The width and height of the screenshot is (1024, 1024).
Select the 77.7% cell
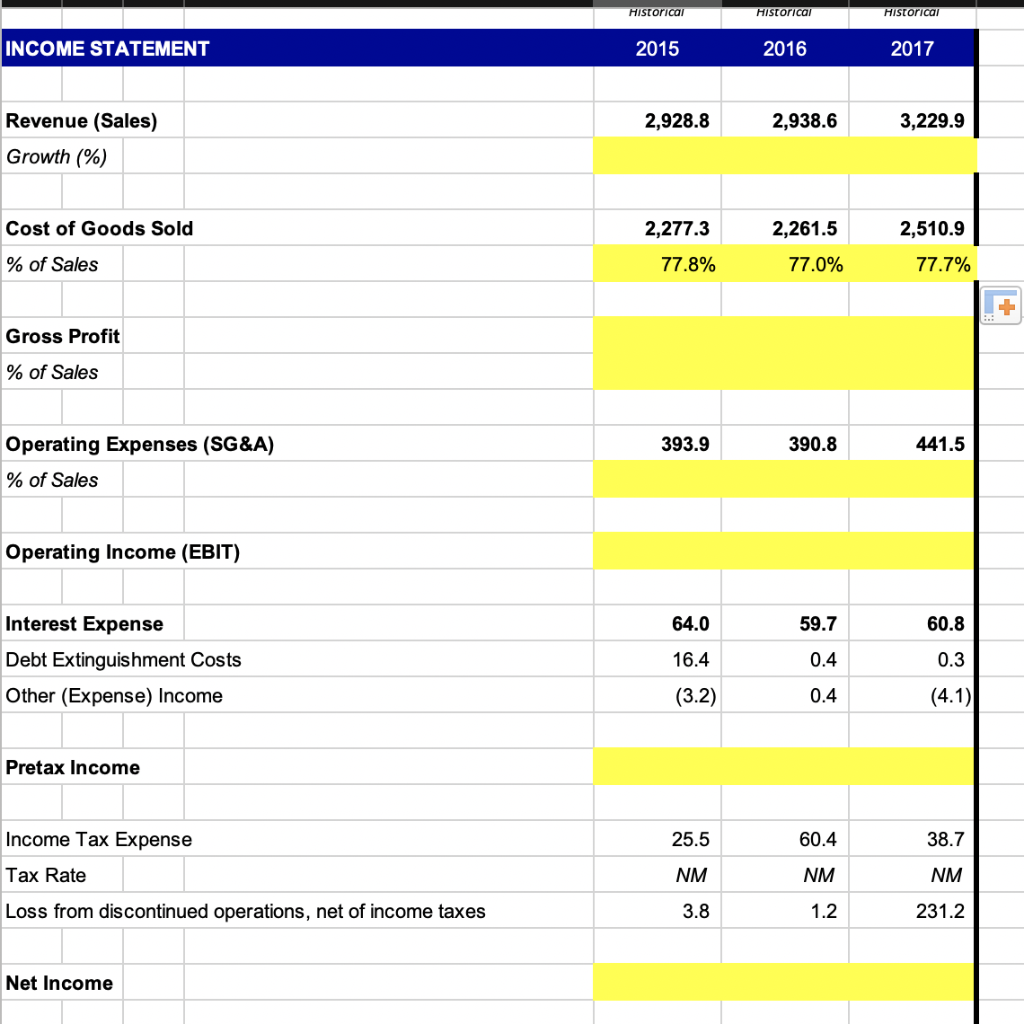[912, 264]
